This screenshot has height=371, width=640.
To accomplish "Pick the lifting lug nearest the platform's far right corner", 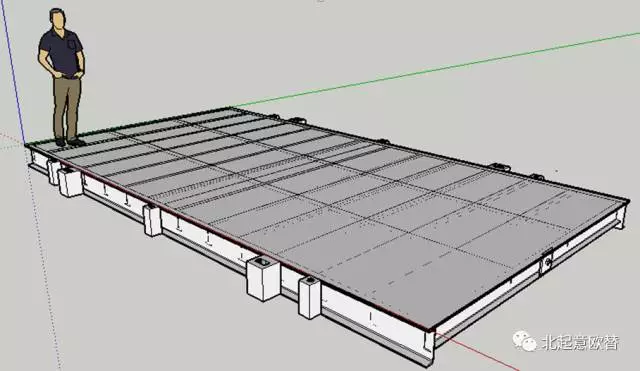I will [536, 177].
